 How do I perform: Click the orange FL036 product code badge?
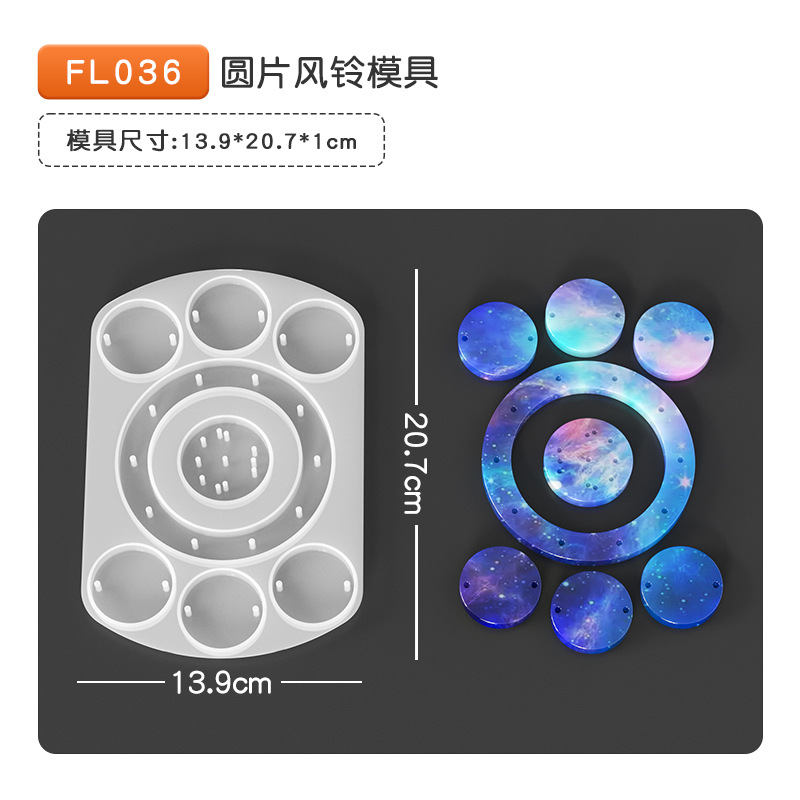[123, 71]
